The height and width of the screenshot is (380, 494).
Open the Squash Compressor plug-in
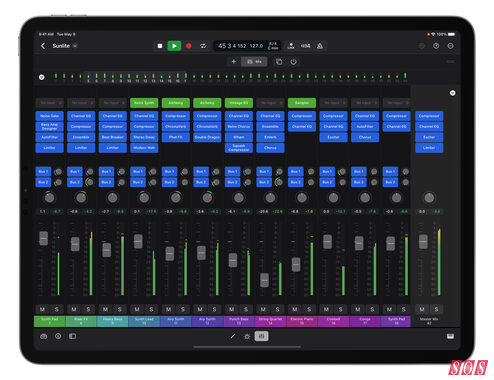pyautogui.click(x=239, y=148)
